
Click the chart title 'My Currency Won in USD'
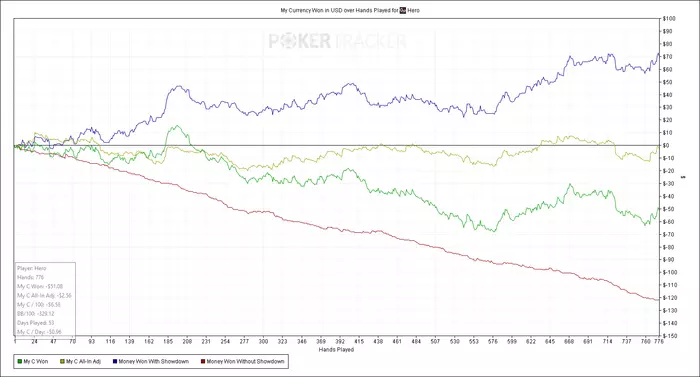[x=311, y=10]
